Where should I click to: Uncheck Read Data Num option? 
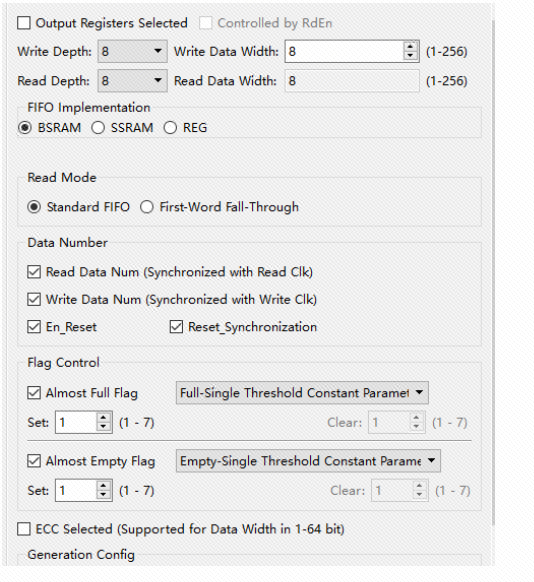[34, 272]
